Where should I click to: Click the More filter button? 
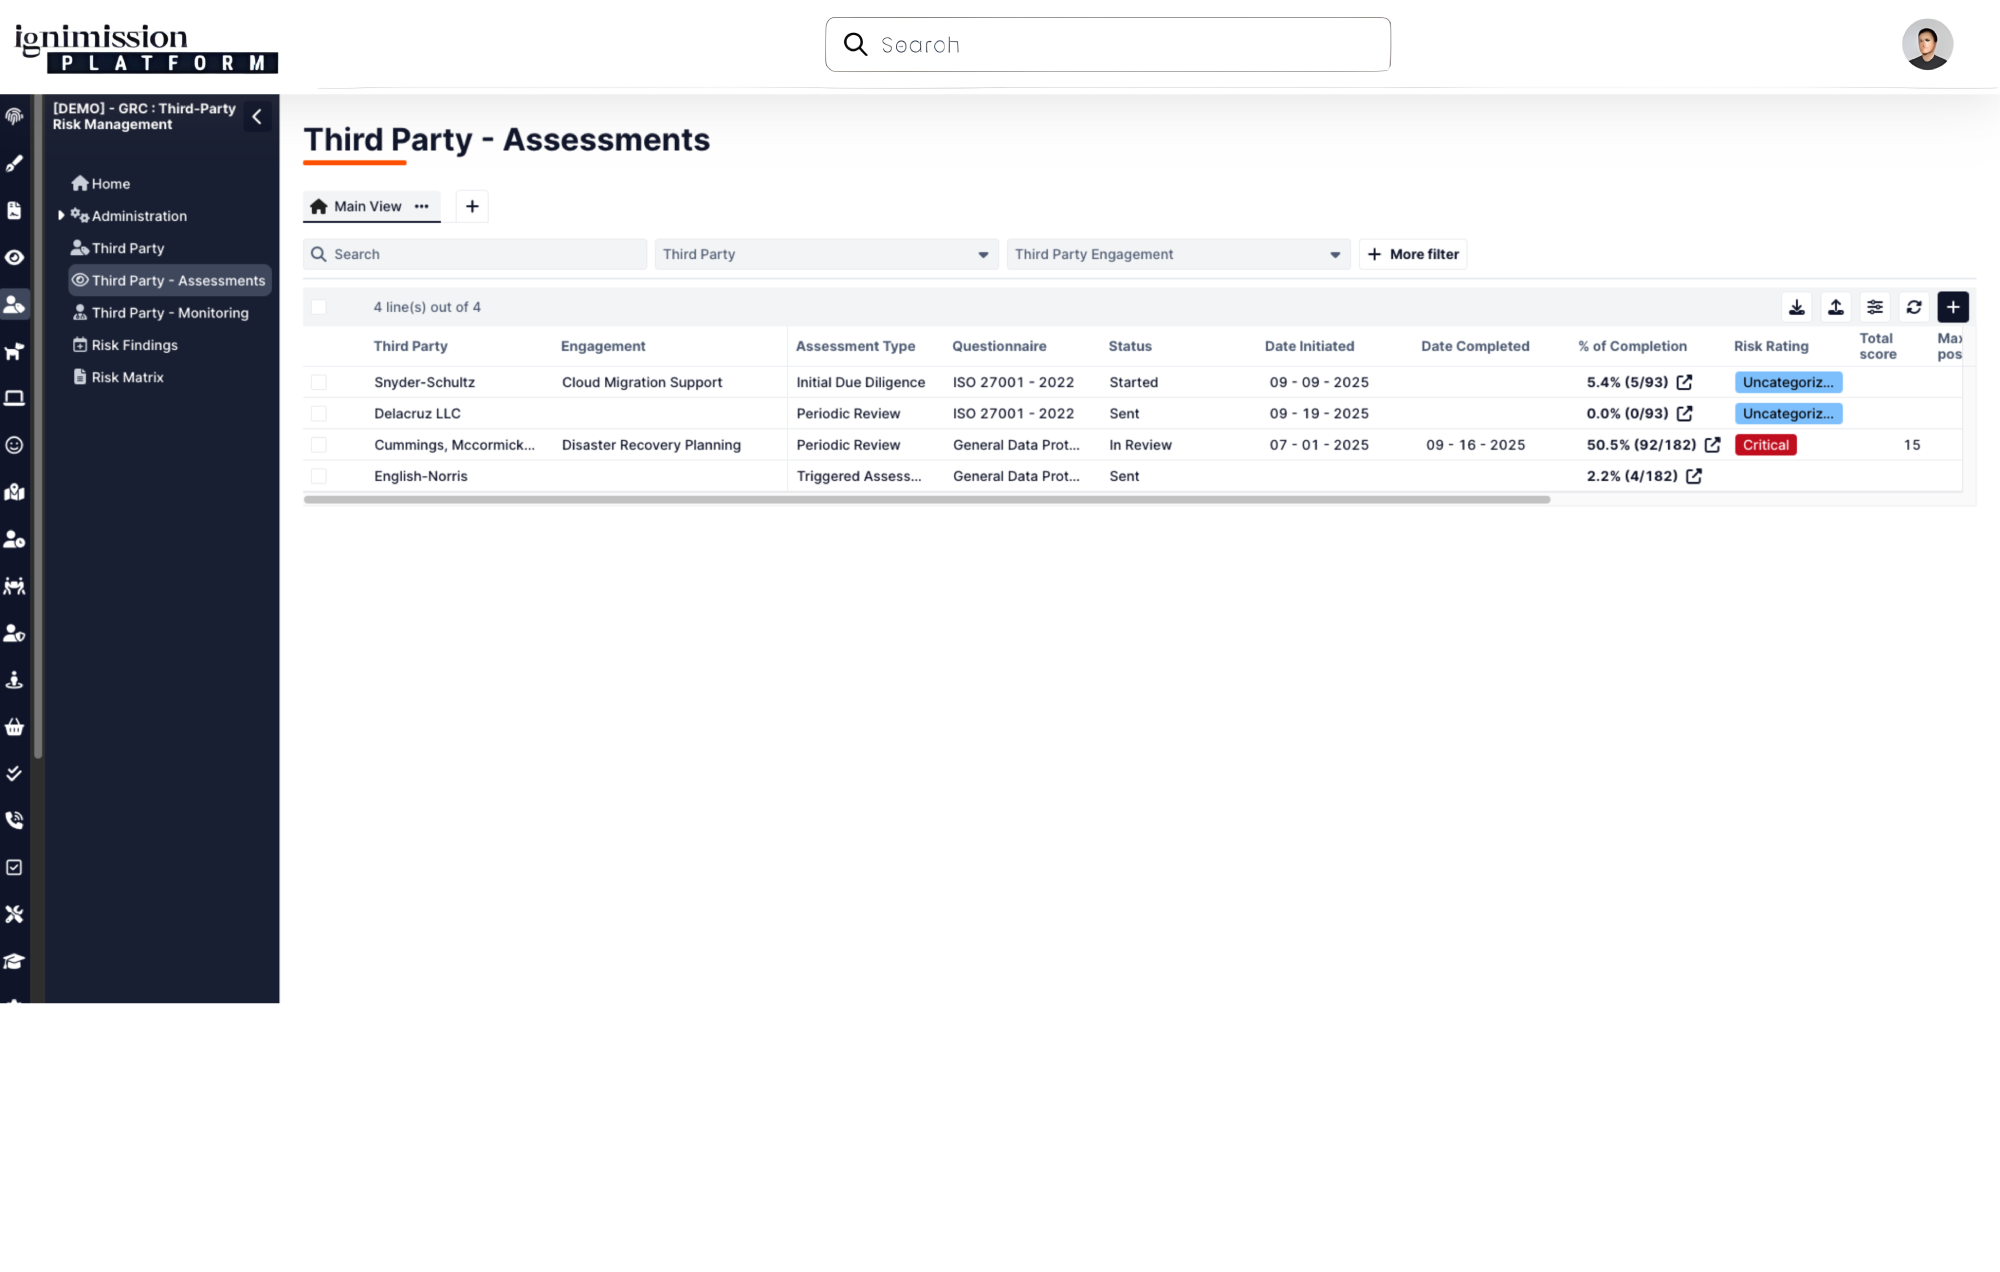point(1413,254)
